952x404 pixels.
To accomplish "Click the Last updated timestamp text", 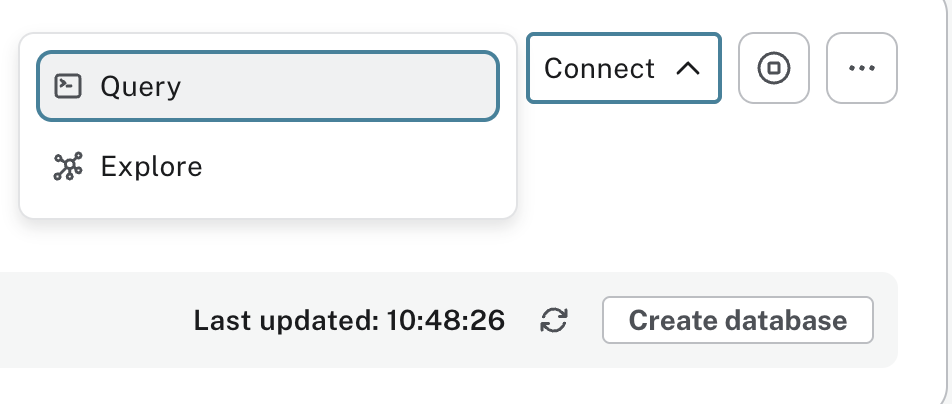I will [x=349, y=320].
